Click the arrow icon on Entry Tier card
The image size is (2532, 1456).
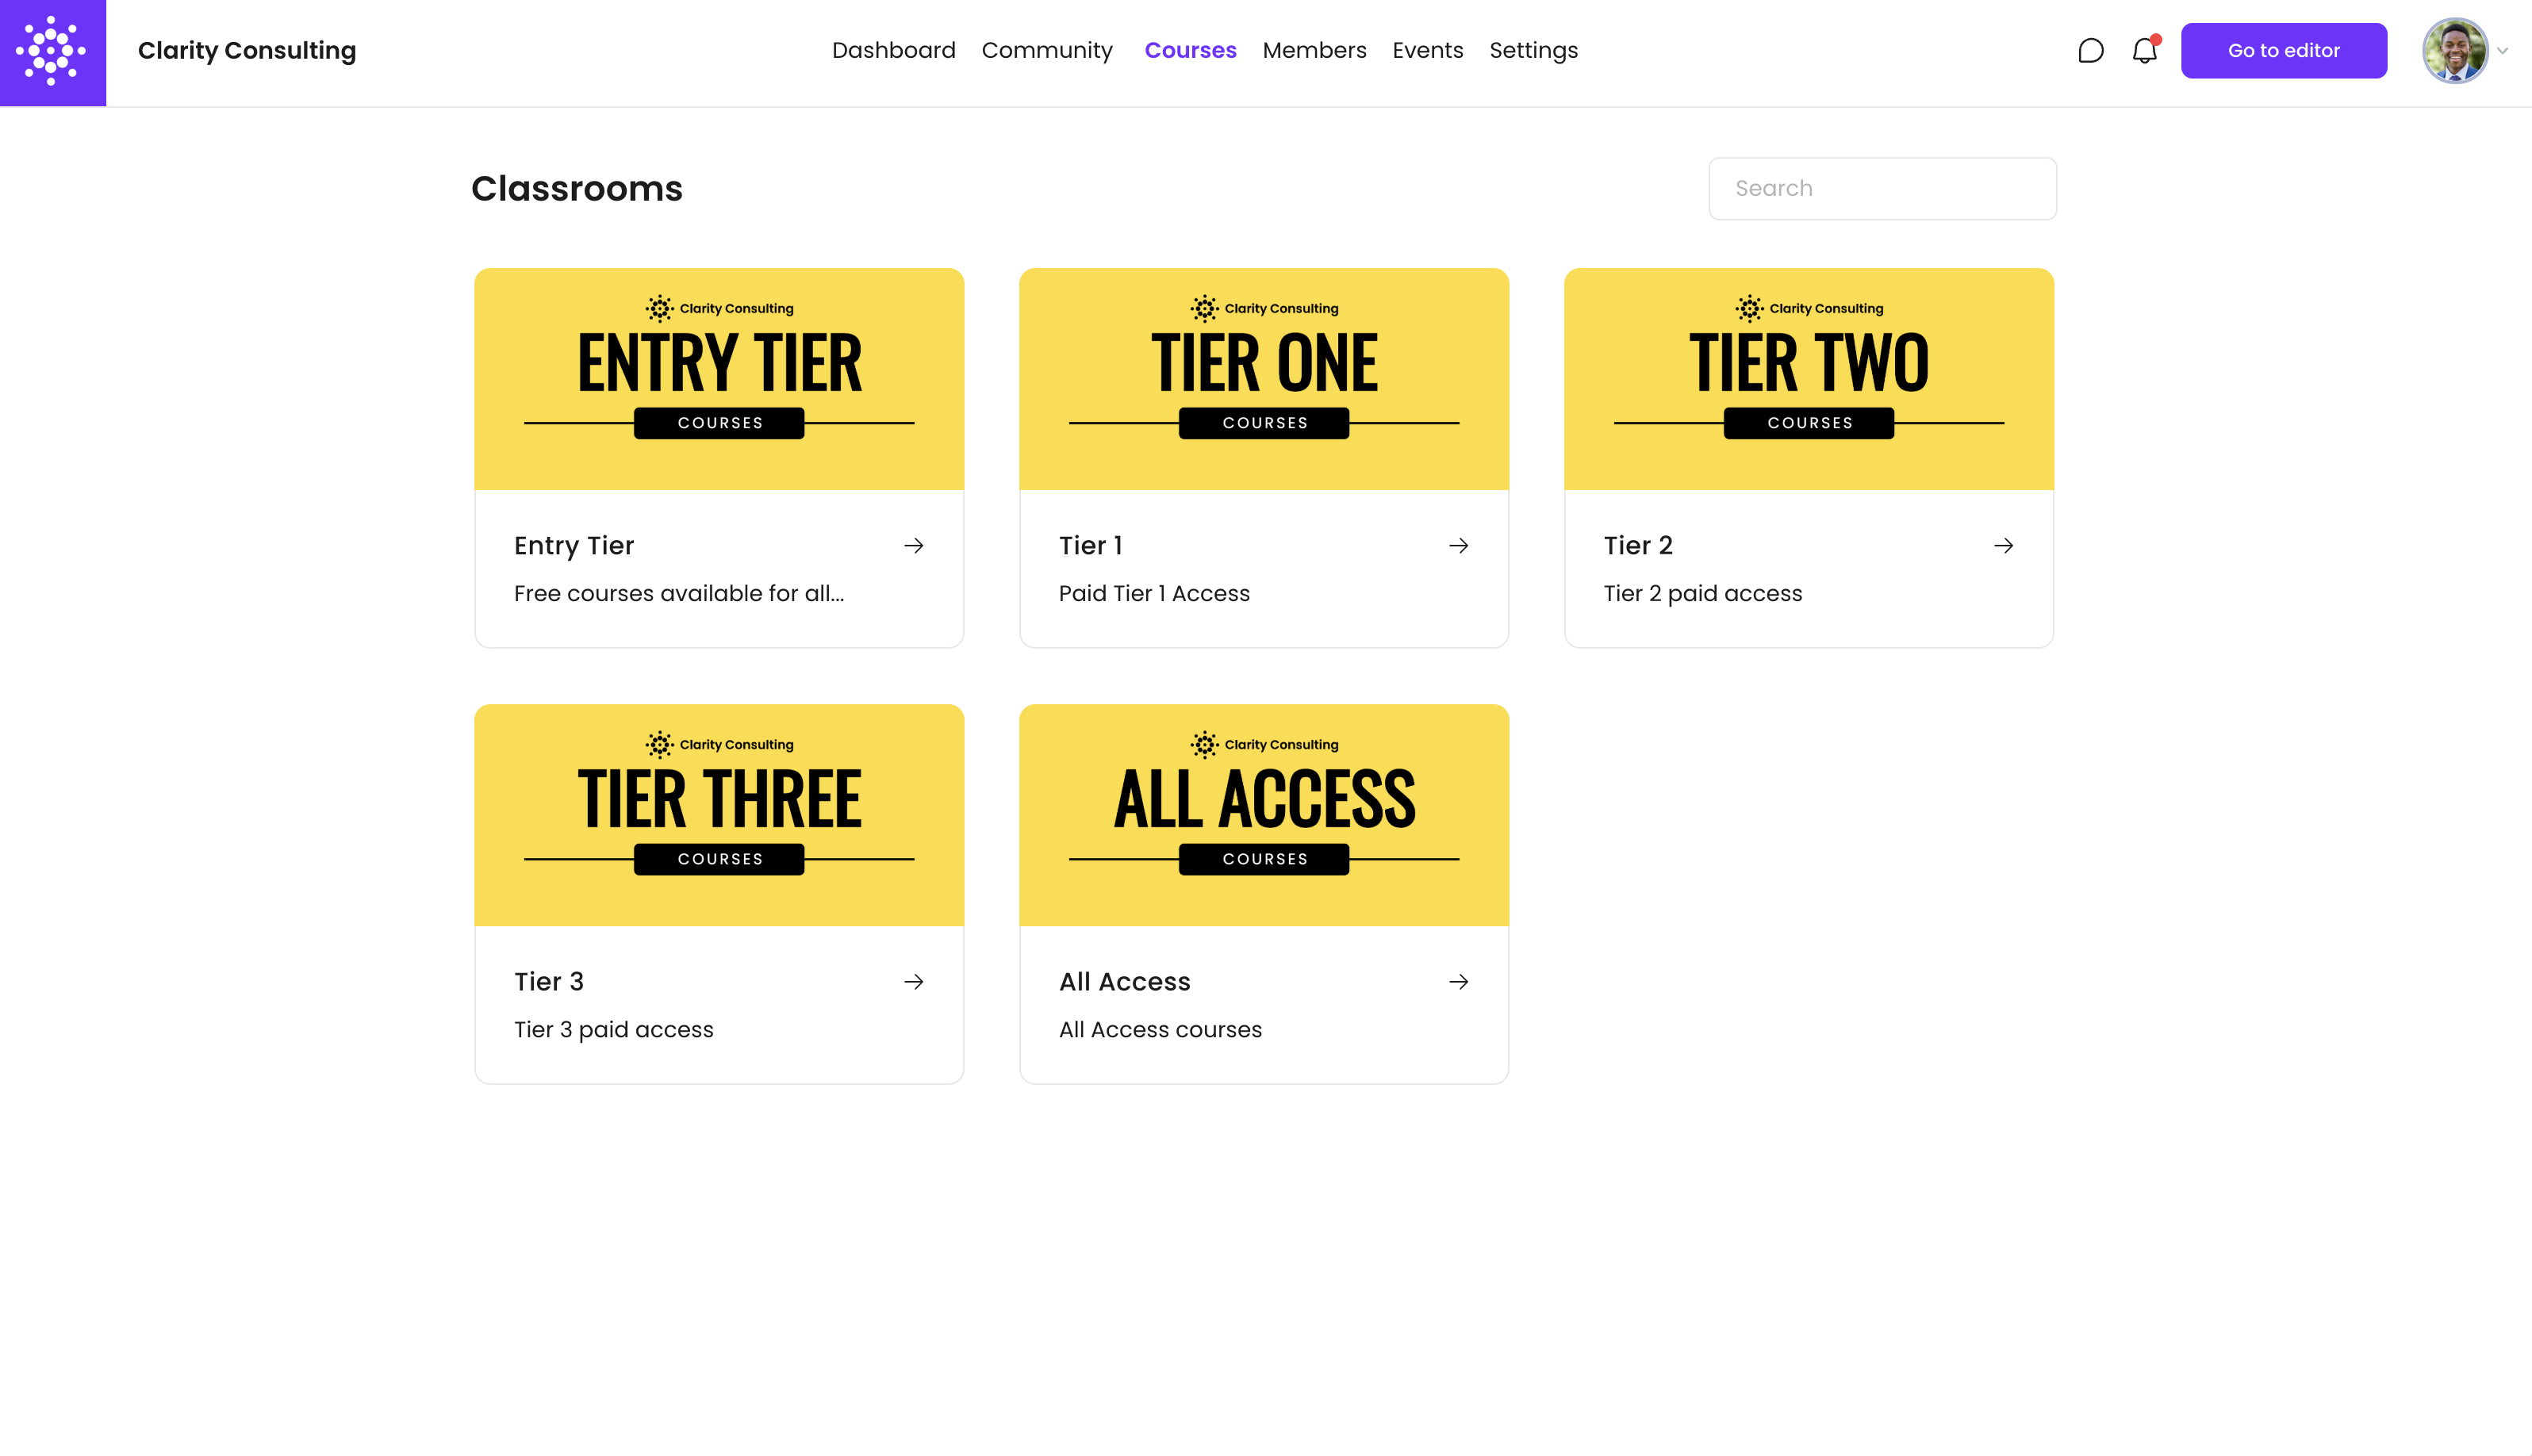(x=913, y=546)
